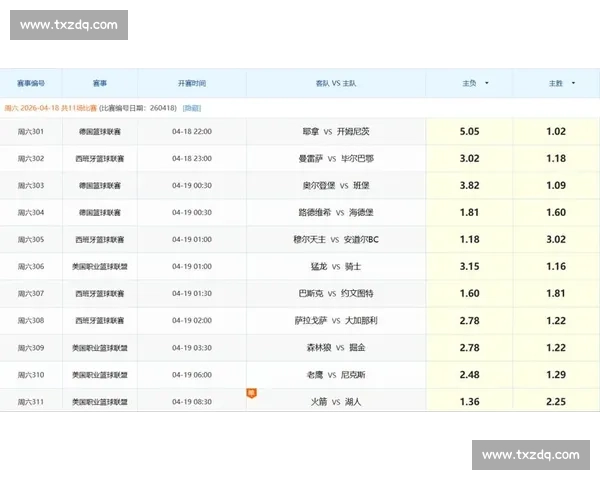Pick 主胜 3.02 in 周六305 row
This screenshot has height=480, width=600.
556,239
